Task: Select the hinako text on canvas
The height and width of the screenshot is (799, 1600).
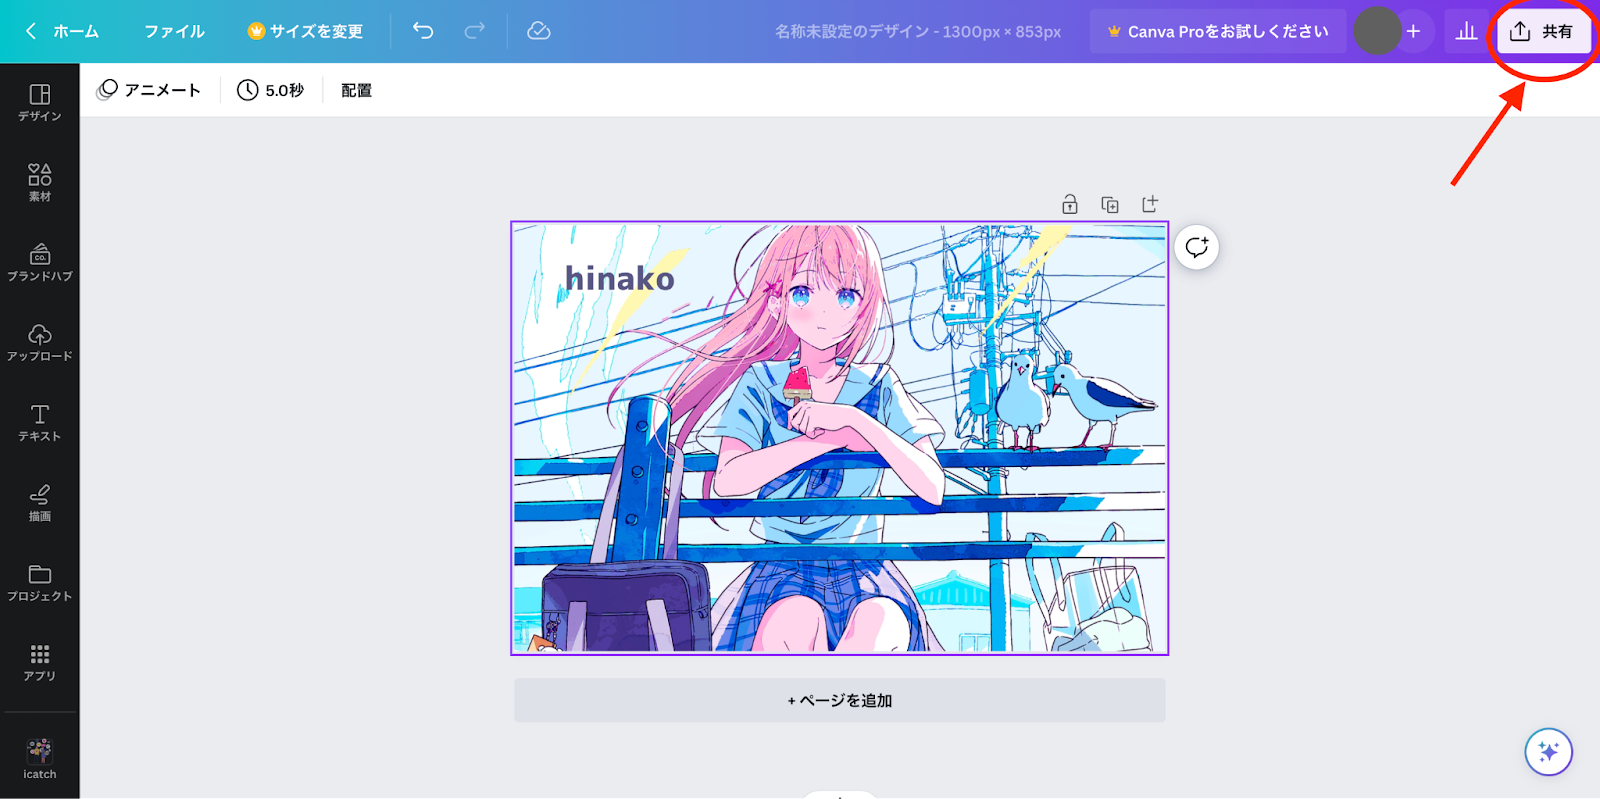Action: coord(619,278)
